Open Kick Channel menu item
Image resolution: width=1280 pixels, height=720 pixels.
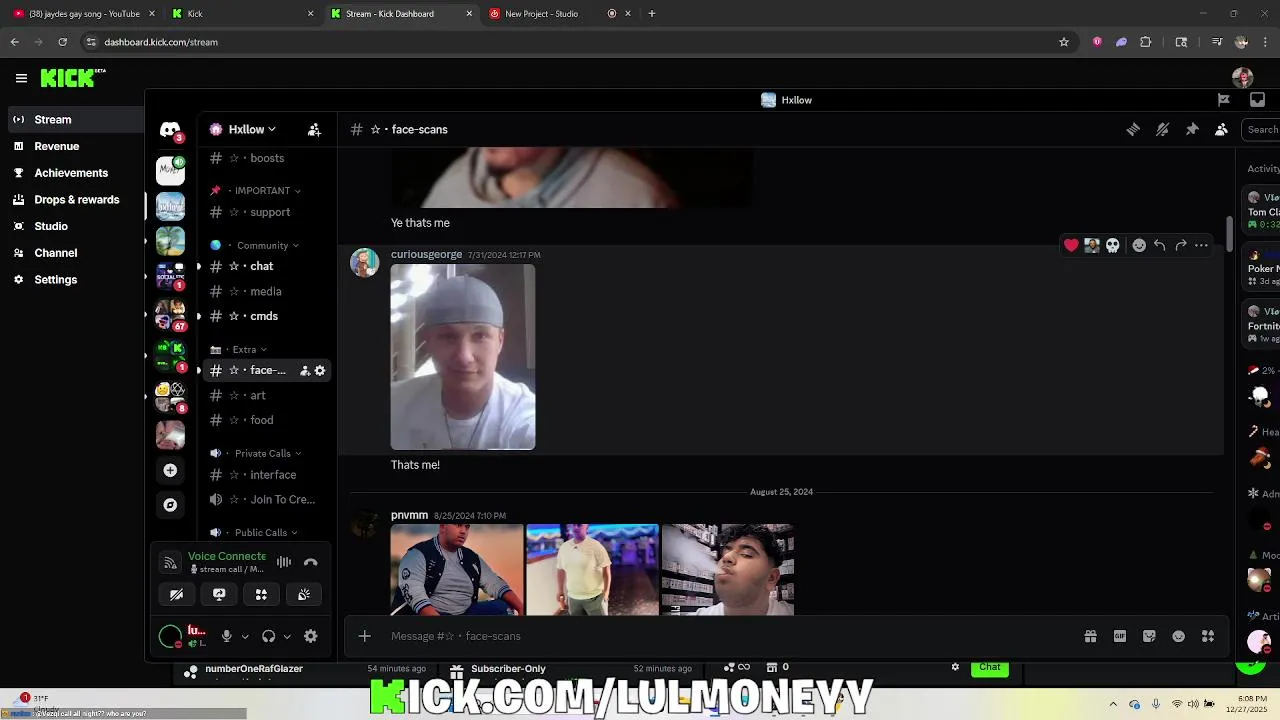(55, 253)
